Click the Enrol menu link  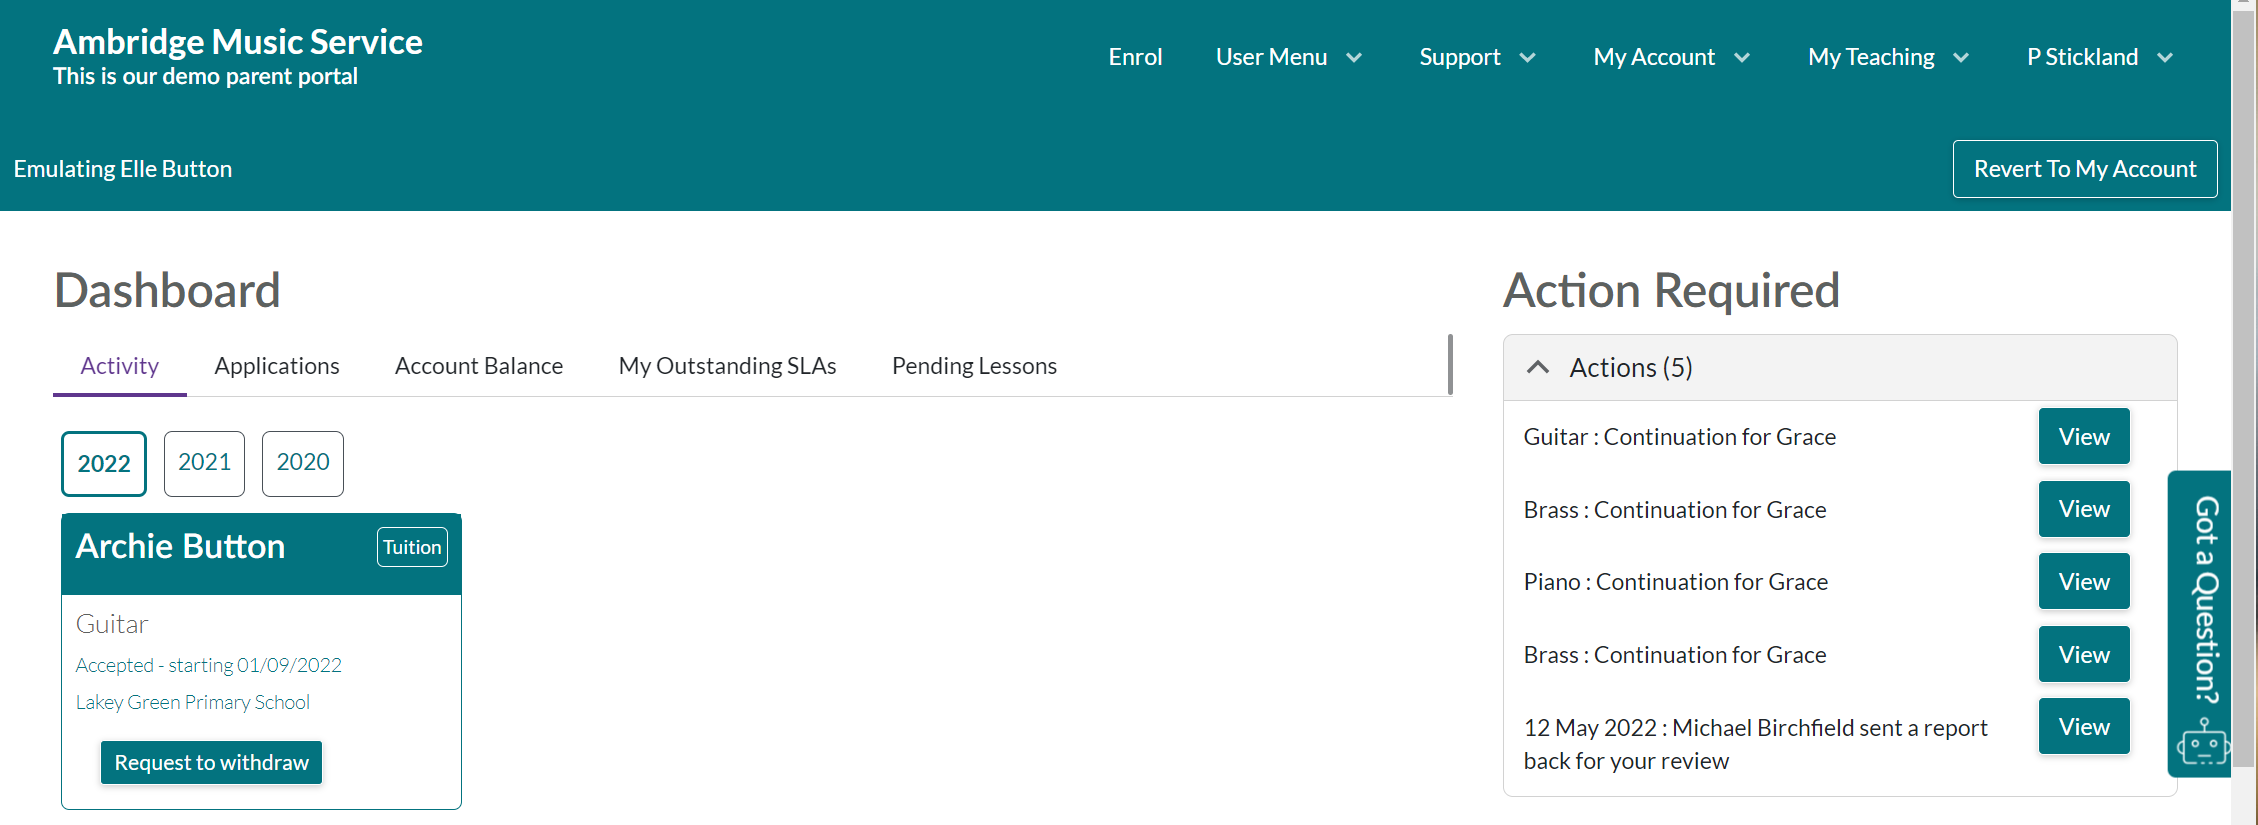pos(1135,57)
